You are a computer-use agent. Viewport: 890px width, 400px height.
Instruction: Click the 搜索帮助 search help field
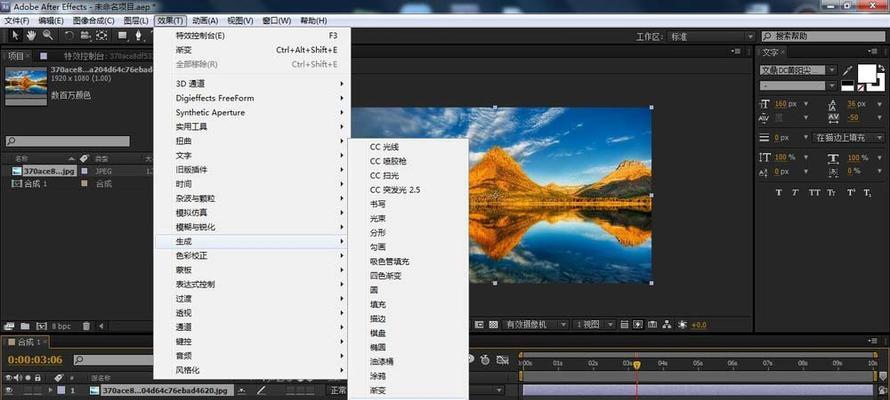(823, 36)
